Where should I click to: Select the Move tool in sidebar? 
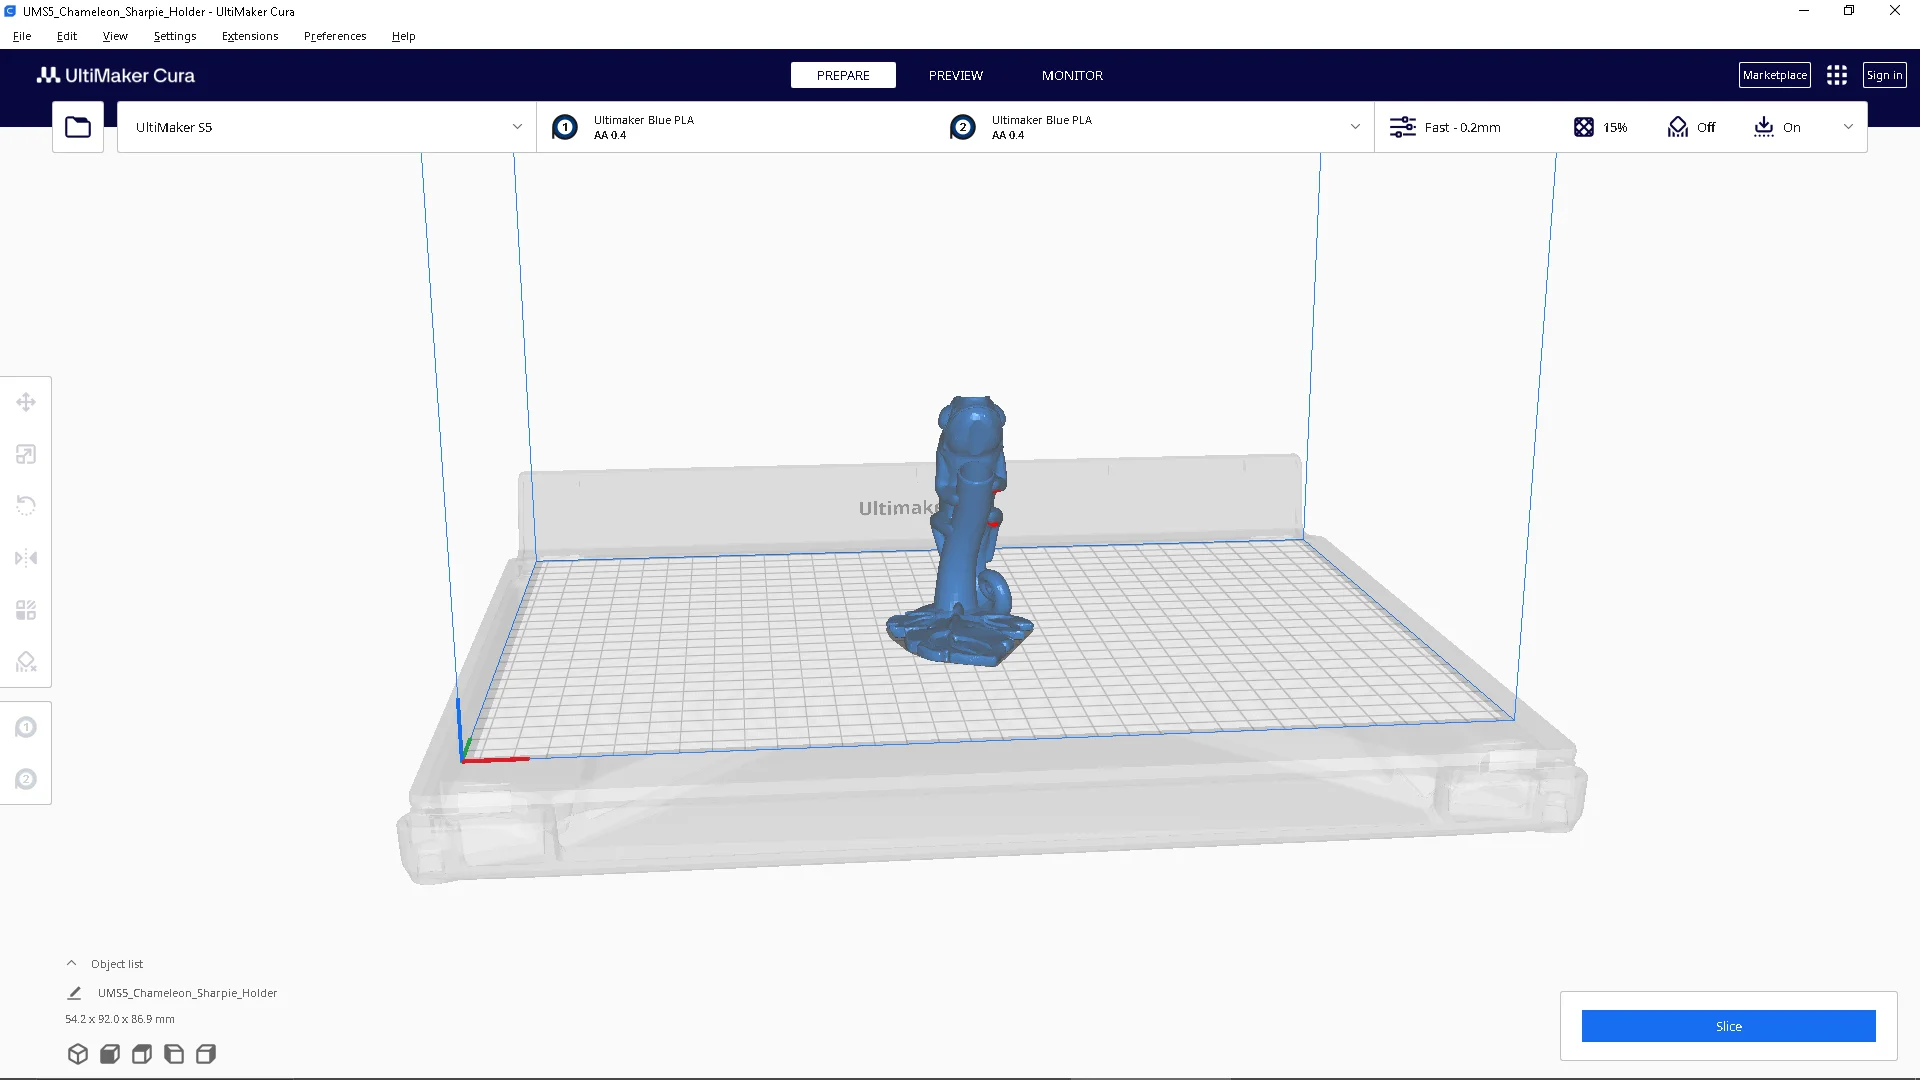pyautogui.click(x=26, y=402)
